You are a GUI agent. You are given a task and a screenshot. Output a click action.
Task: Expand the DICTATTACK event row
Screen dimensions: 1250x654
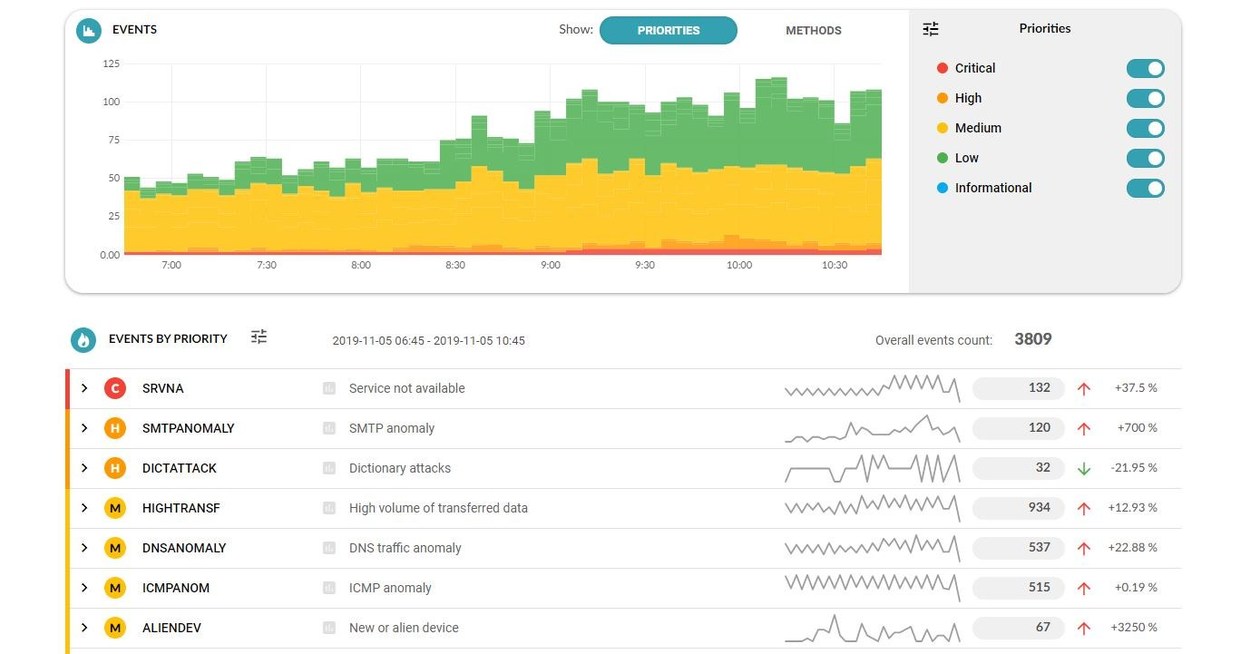(84, 468)
